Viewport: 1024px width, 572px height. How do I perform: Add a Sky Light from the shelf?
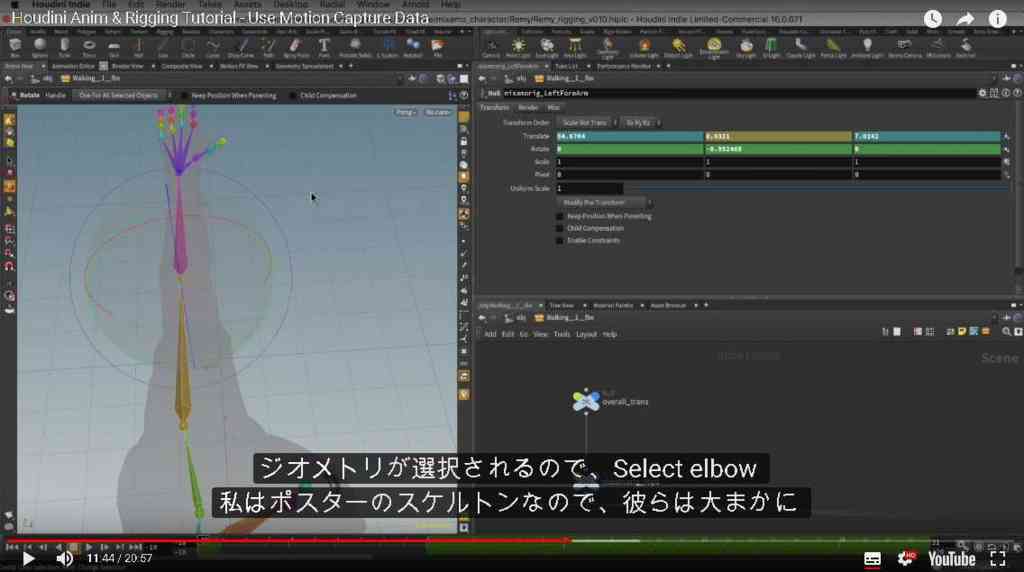(x=746, y=47)
